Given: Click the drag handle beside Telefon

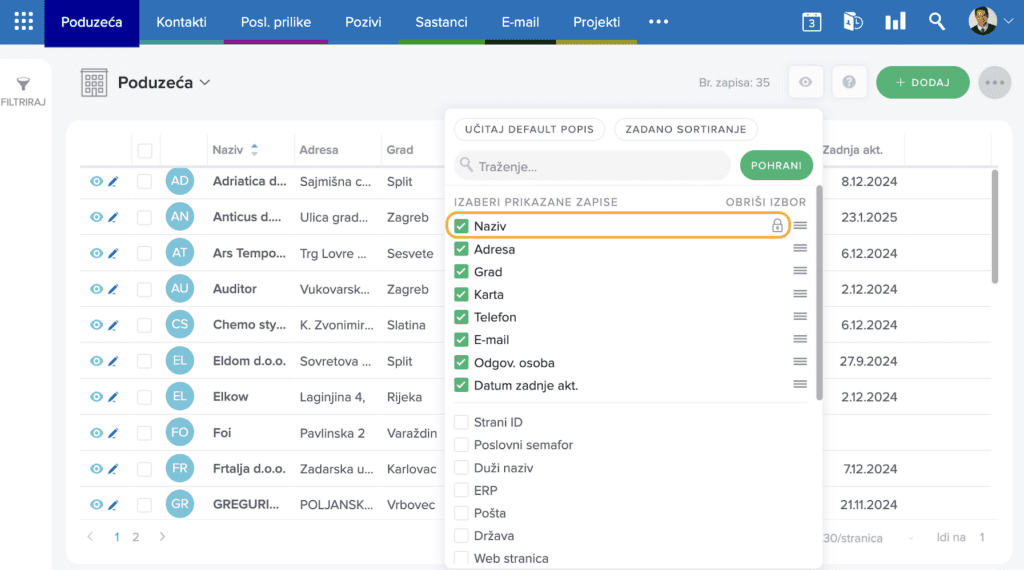Looking at the screenshot, I should tap(800, 317).
